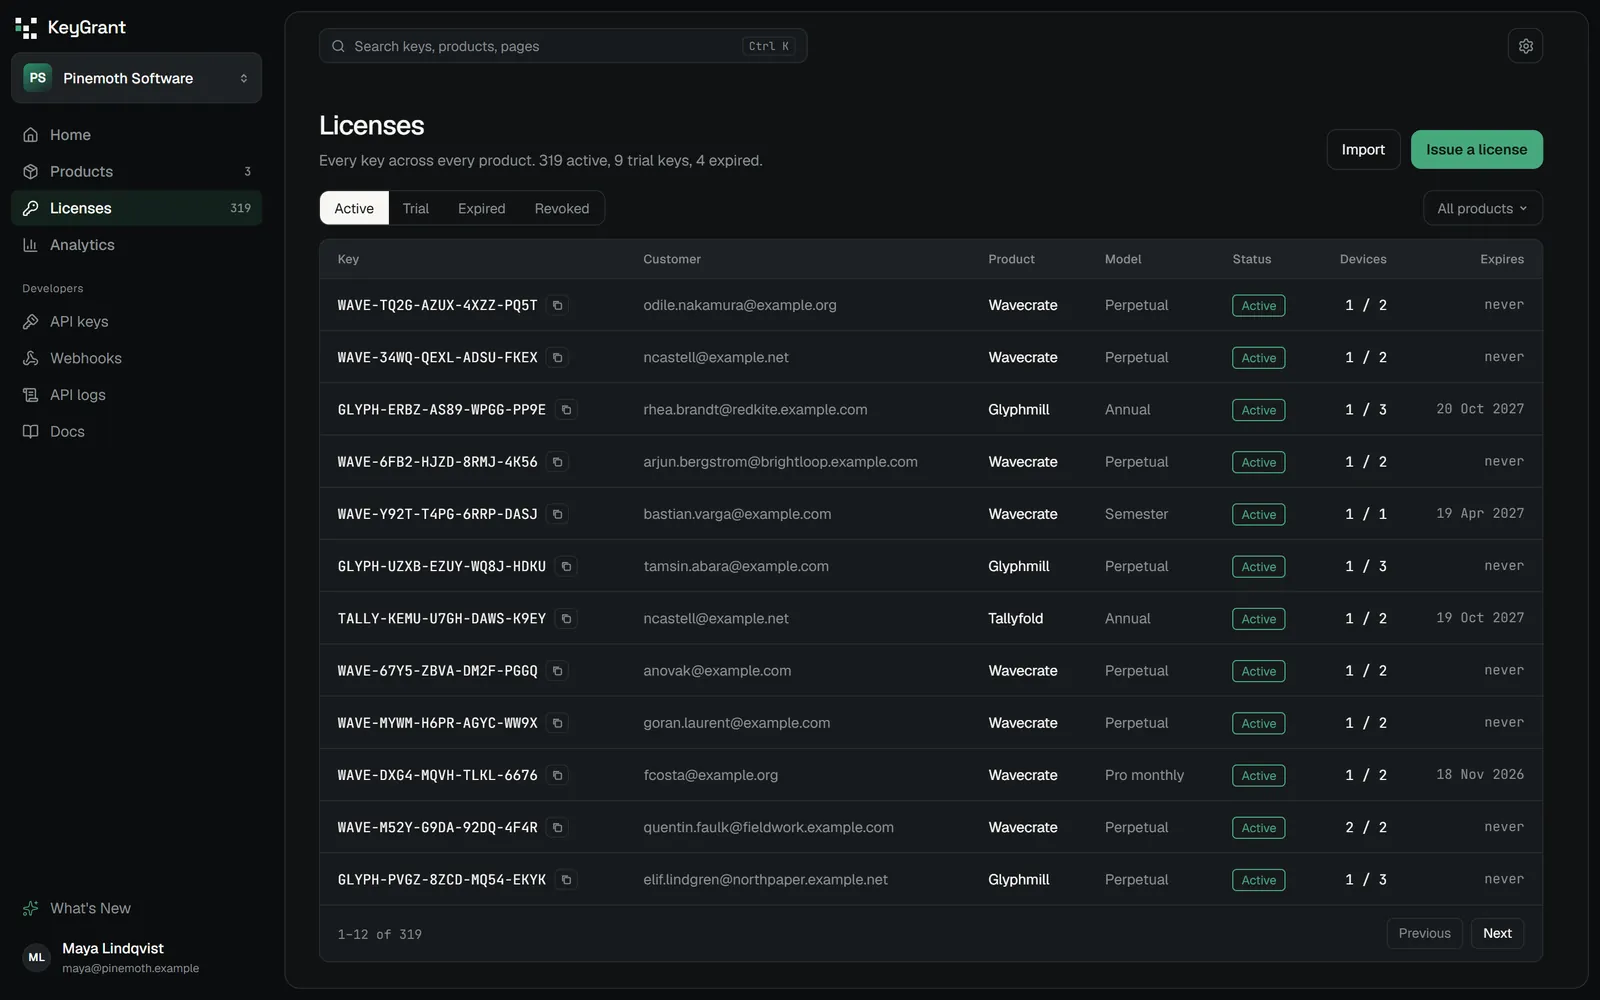Image resolution: width=1600 pixels, height=1000 pixels.
Task: Click the 20 Oct 2027 expiry date
Action: point(1480,409)
